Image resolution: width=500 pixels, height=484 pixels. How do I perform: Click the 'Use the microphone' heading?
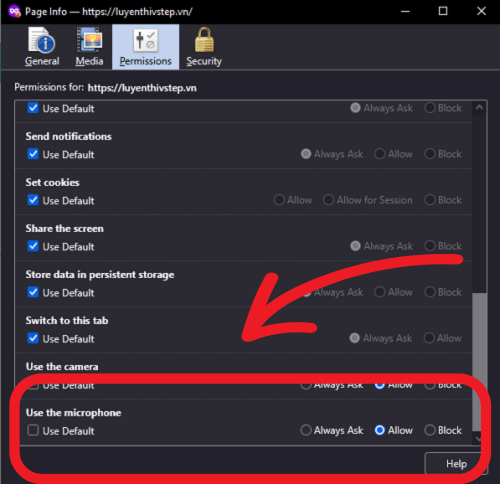[73, 413]
